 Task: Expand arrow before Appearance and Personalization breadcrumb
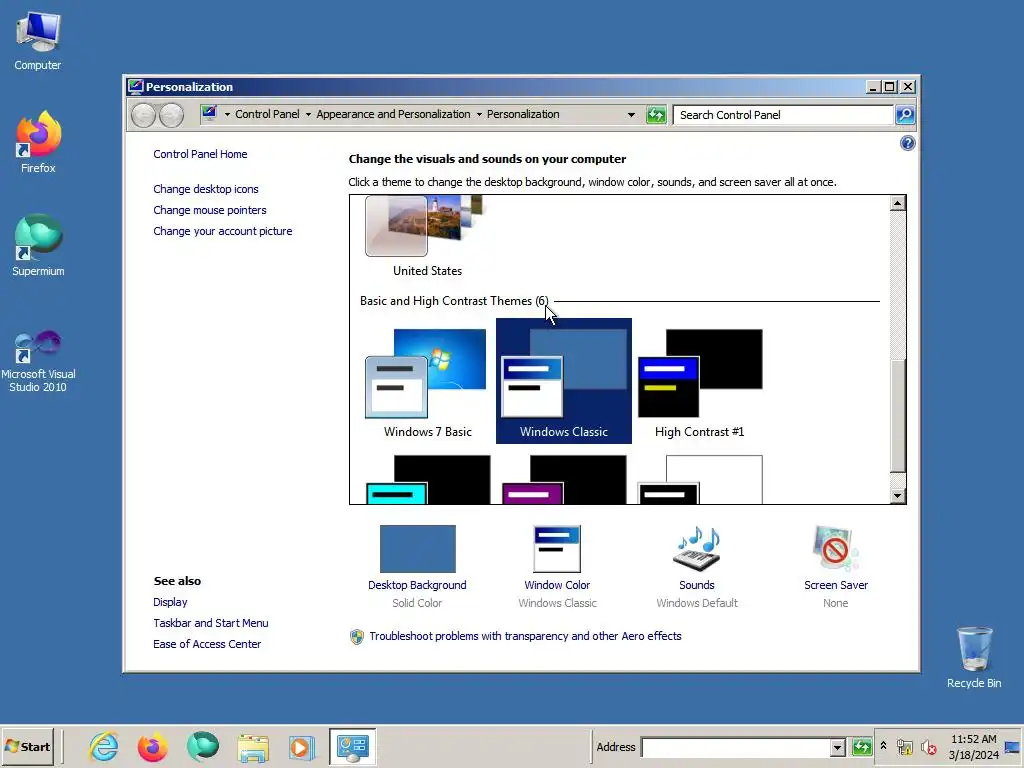pos(308,114)
